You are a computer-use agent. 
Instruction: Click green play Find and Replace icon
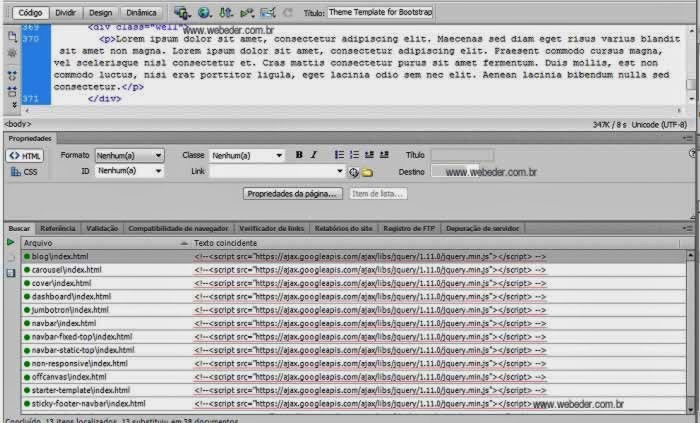[x=11, y=242]
